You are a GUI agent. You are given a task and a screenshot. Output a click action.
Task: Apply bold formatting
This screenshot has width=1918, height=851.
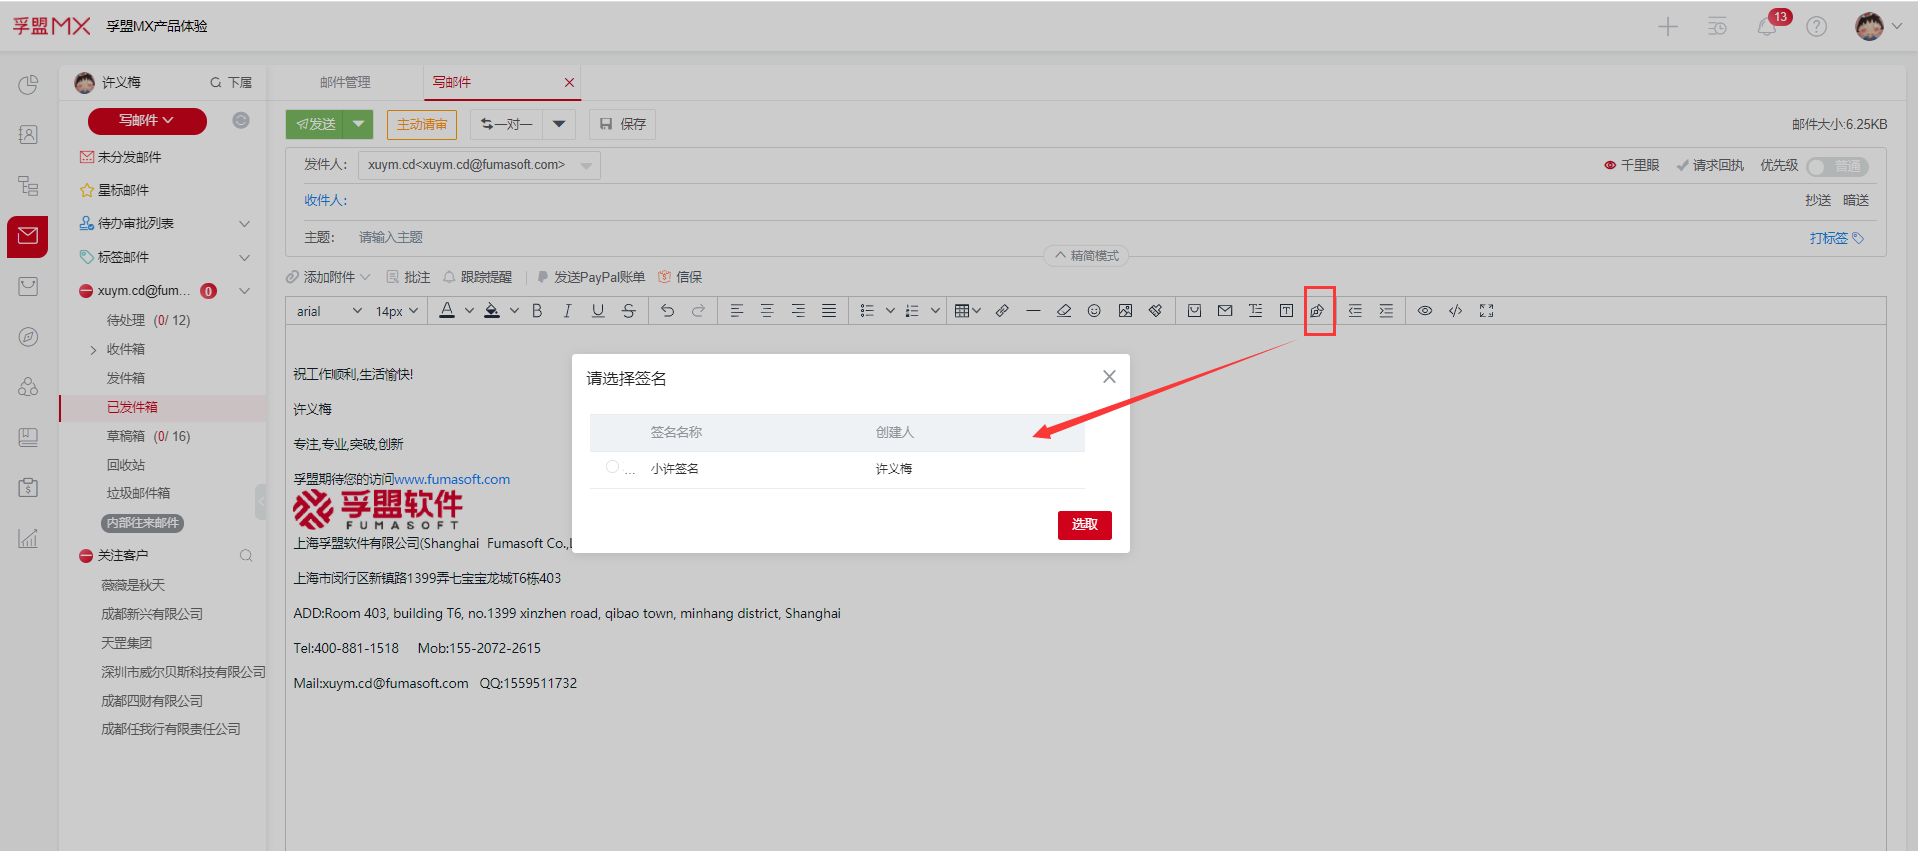click(537, 311)
